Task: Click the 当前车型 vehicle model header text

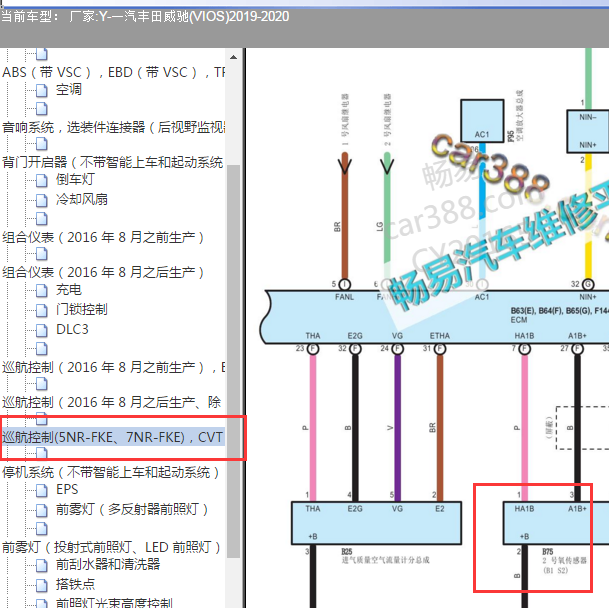Action: click(x=145, y=16)
